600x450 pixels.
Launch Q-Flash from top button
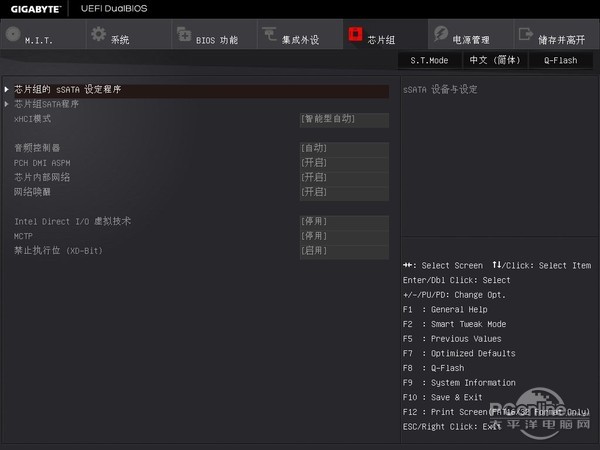561,60
